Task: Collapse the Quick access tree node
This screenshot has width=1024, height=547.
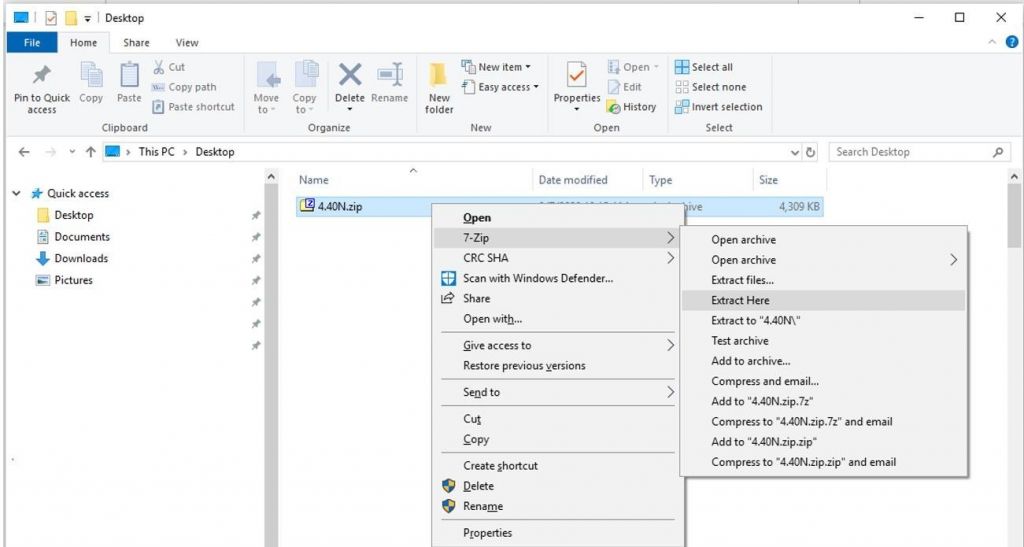Action: [x=16, y=193]
